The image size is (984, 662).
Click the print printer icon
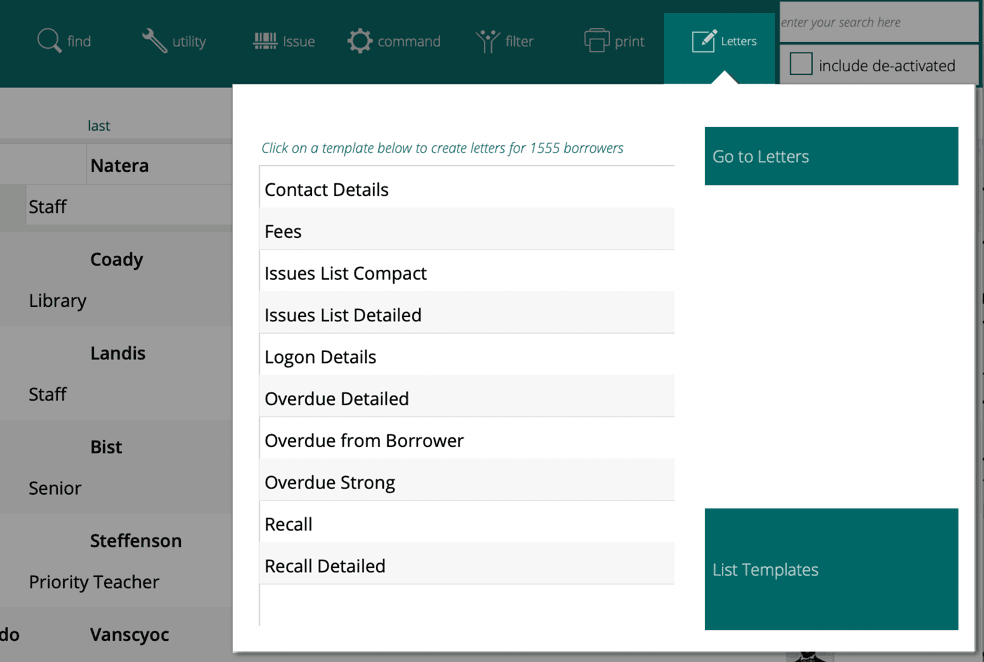597,41
